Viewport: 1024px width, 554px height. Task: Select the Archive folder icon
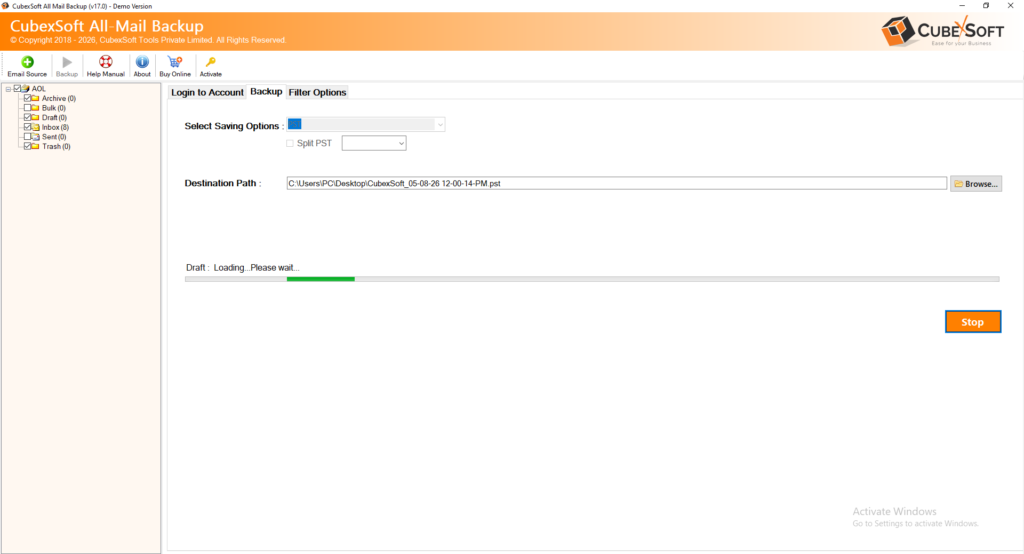coord(35,98)
